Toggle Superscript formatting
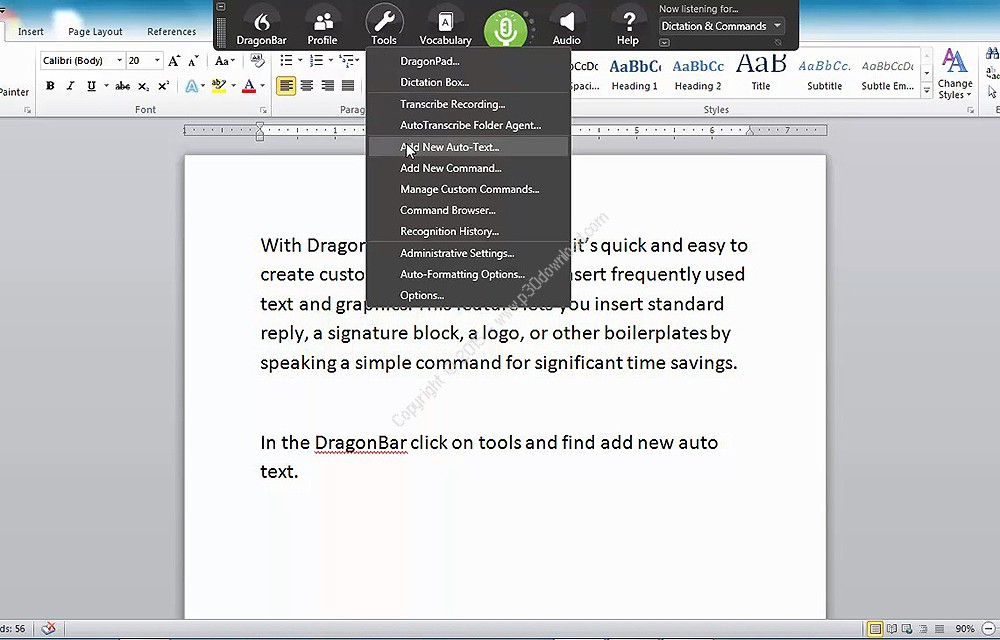 (x=164, y=86)
